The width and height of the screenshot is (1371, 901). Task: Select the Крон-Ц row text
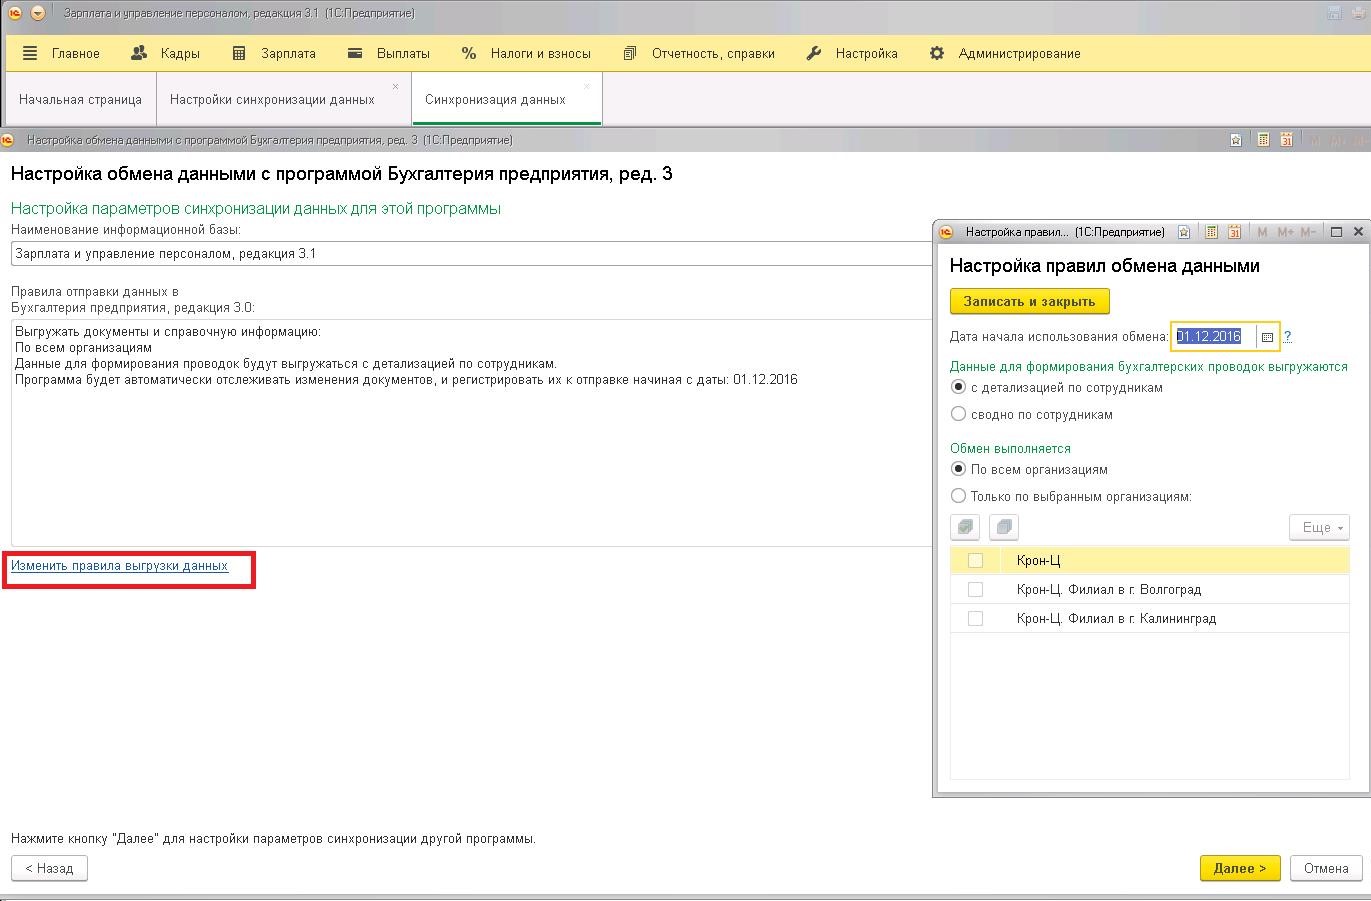pyautogui.click(x=1038, y=561)
